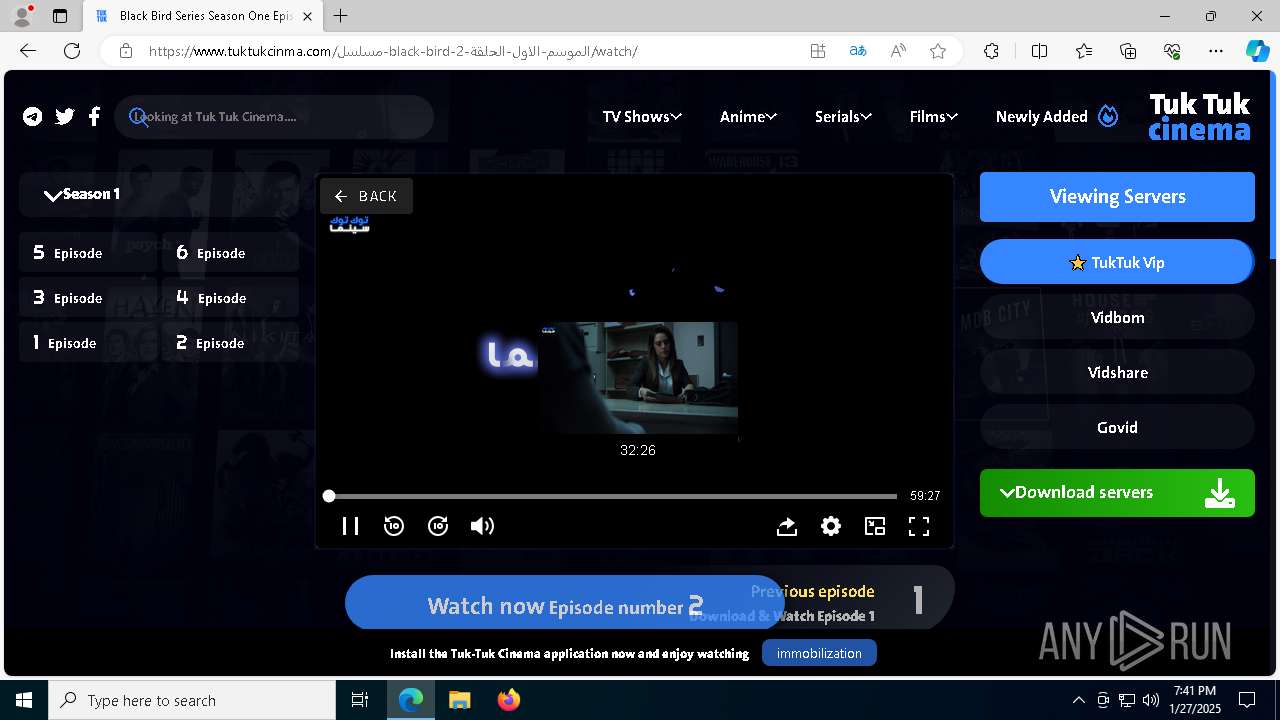Open Edge settings and more menu
The width and height of the screenshot is (1280, 720).
1216,51
